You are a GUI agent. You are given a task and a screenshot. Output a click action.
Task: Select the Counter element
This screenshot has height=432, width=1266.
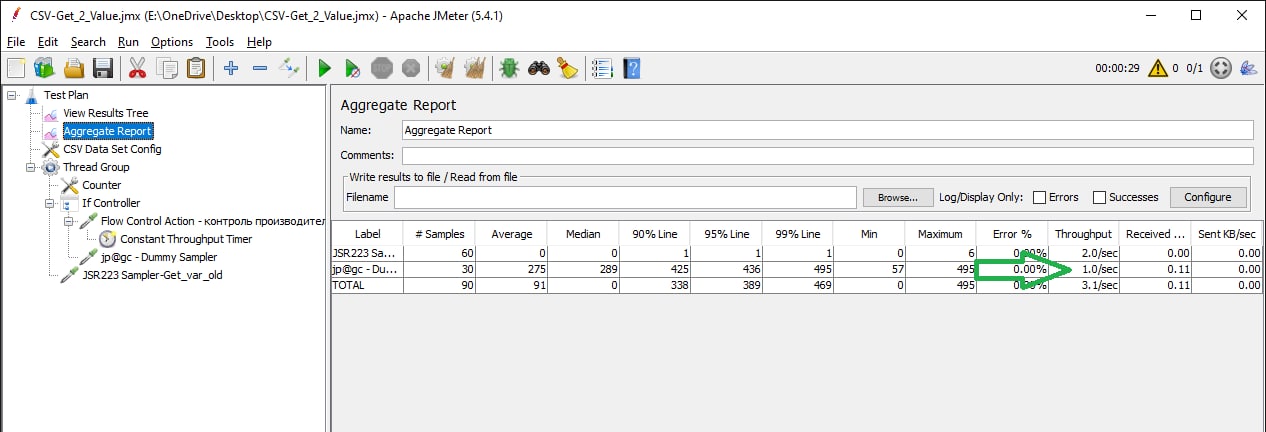coord(102,185)
